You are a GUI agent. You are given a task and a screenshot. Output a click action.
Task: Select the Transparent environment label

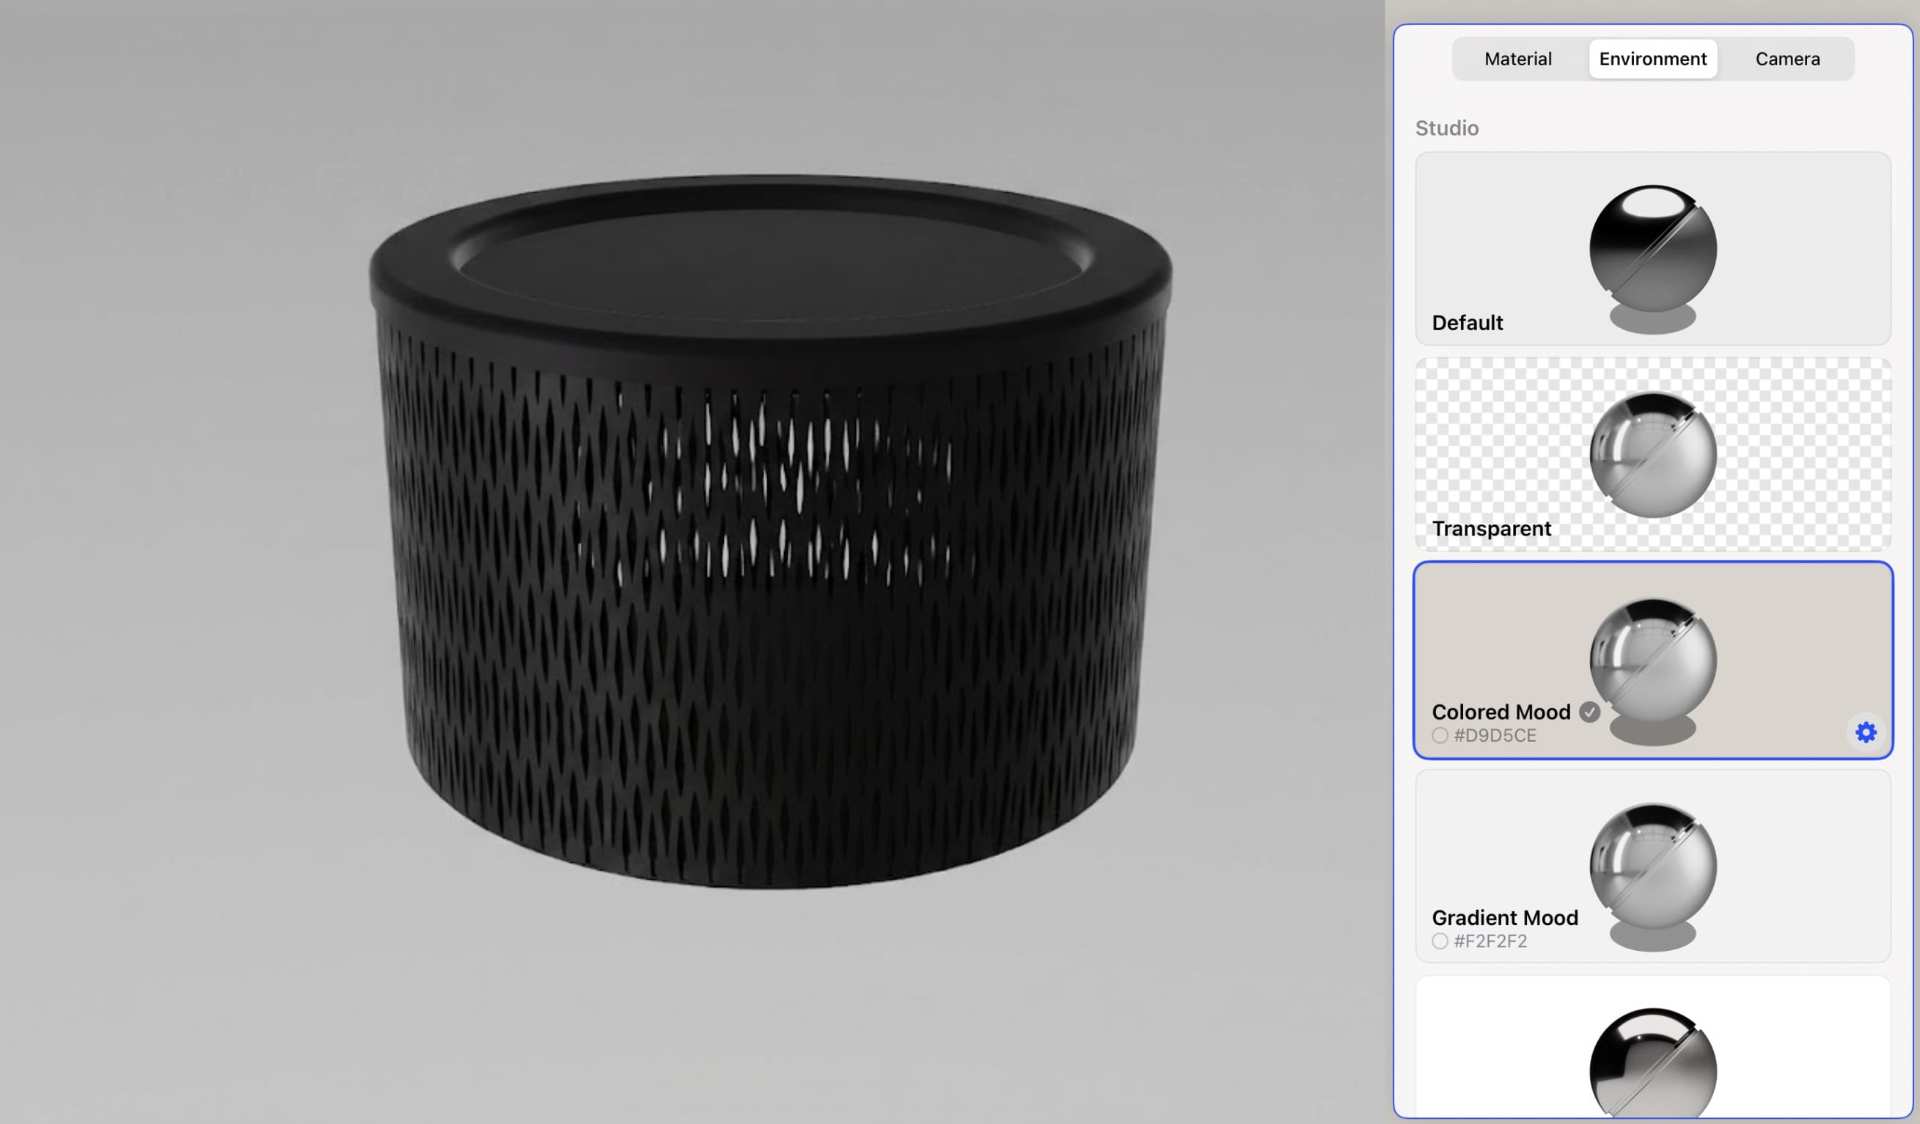coord(1491,529)
